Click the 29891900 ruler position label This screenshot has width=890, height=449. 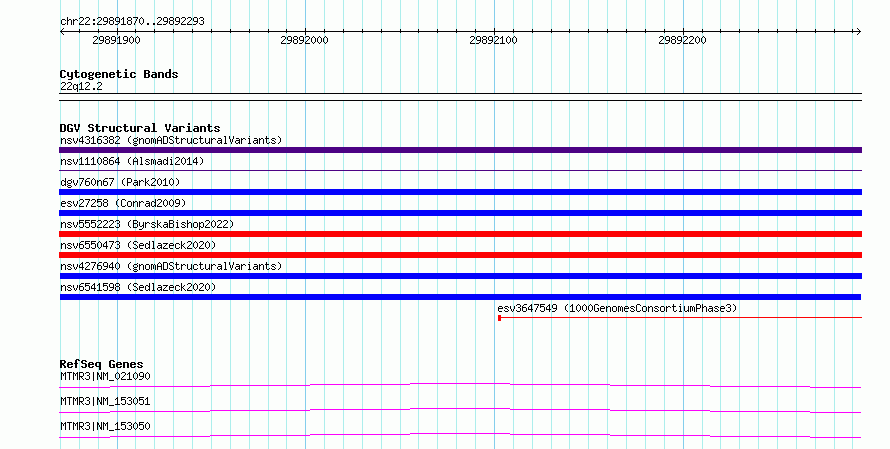point(116,40)
